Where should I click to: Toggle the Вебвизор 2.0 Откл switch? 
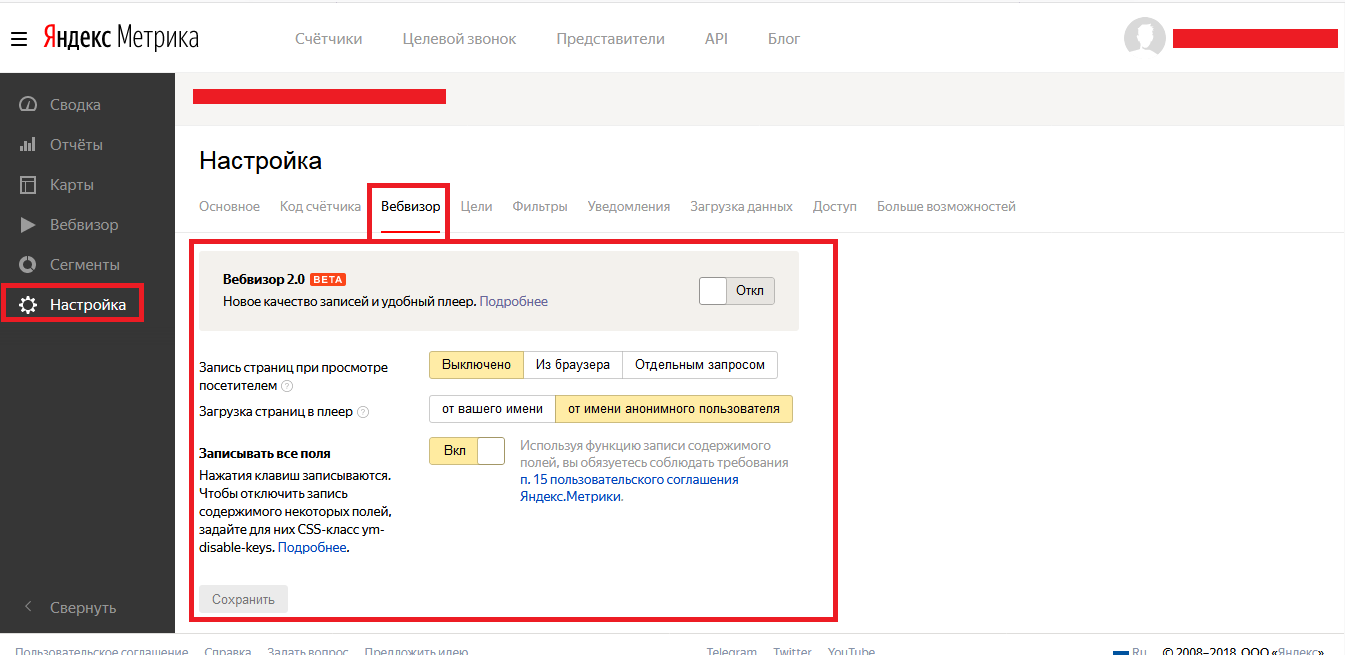click(737, 291)
